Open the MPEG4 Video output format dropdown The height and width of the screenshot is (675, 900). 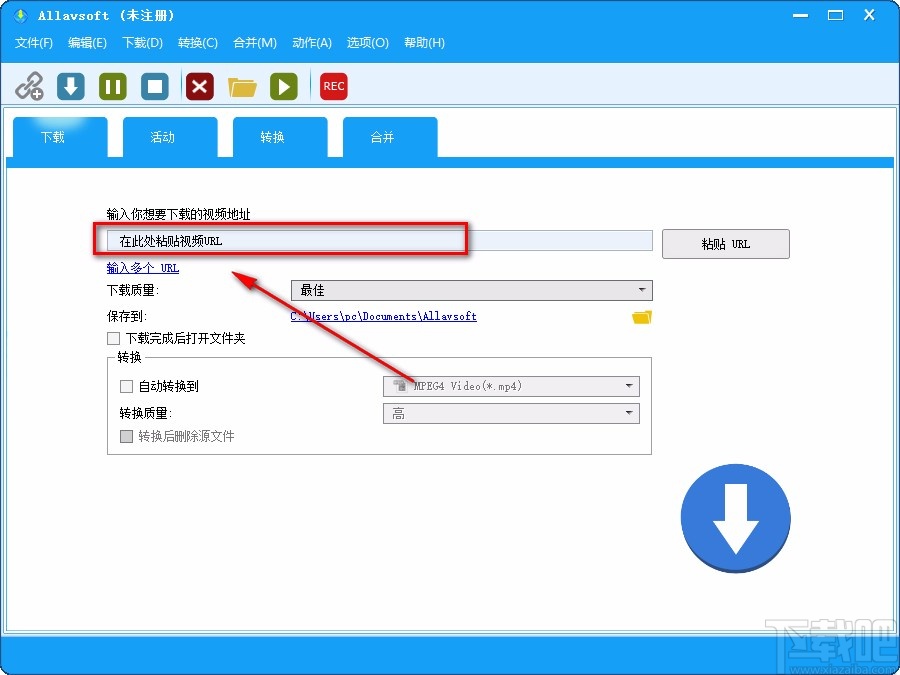point(629,386)
